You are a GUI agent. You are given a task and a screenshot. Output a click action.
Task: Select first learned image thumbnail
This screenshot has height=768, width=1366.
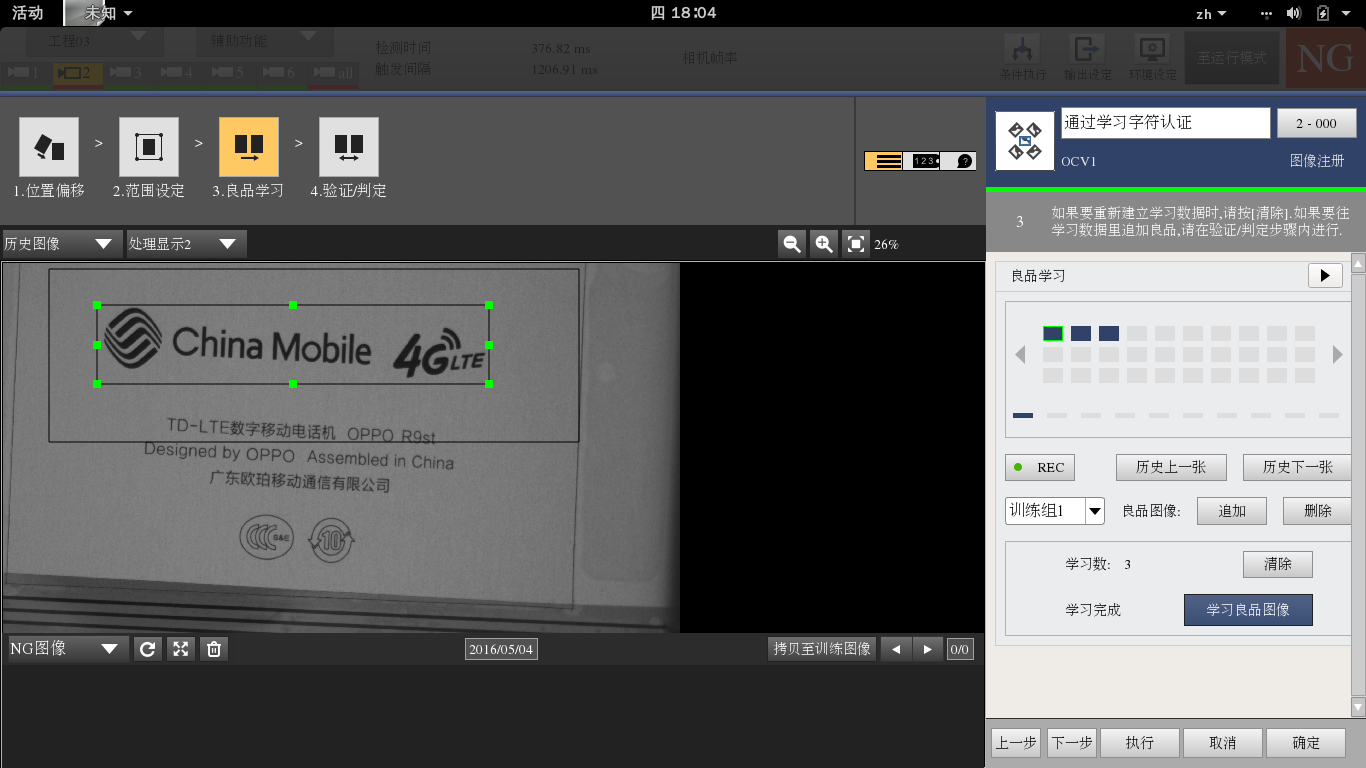pos(1053,334)
